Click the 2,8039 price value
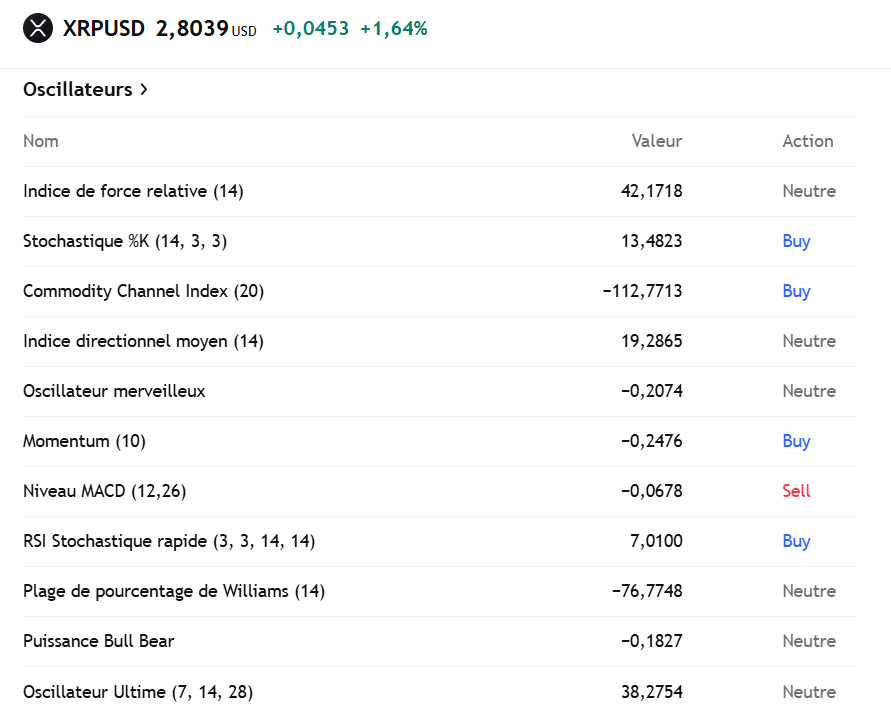The image size is (891, 727). (x=191, y=29)
